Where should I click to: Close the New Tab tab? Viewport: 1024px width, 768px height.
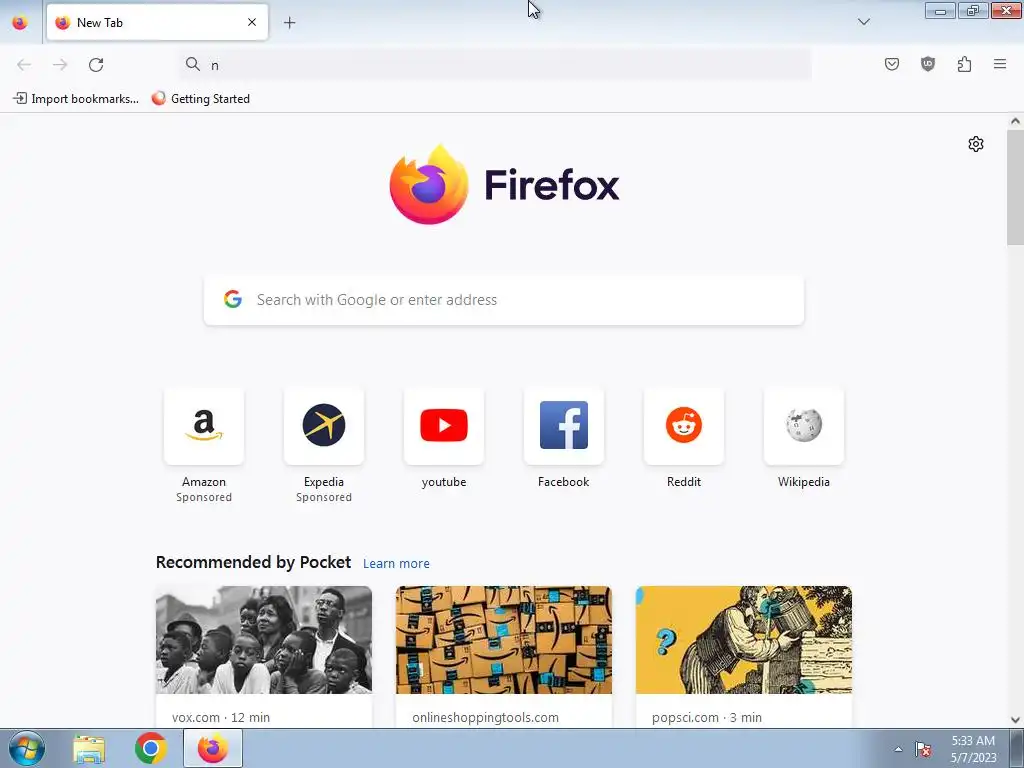[252, 22]
